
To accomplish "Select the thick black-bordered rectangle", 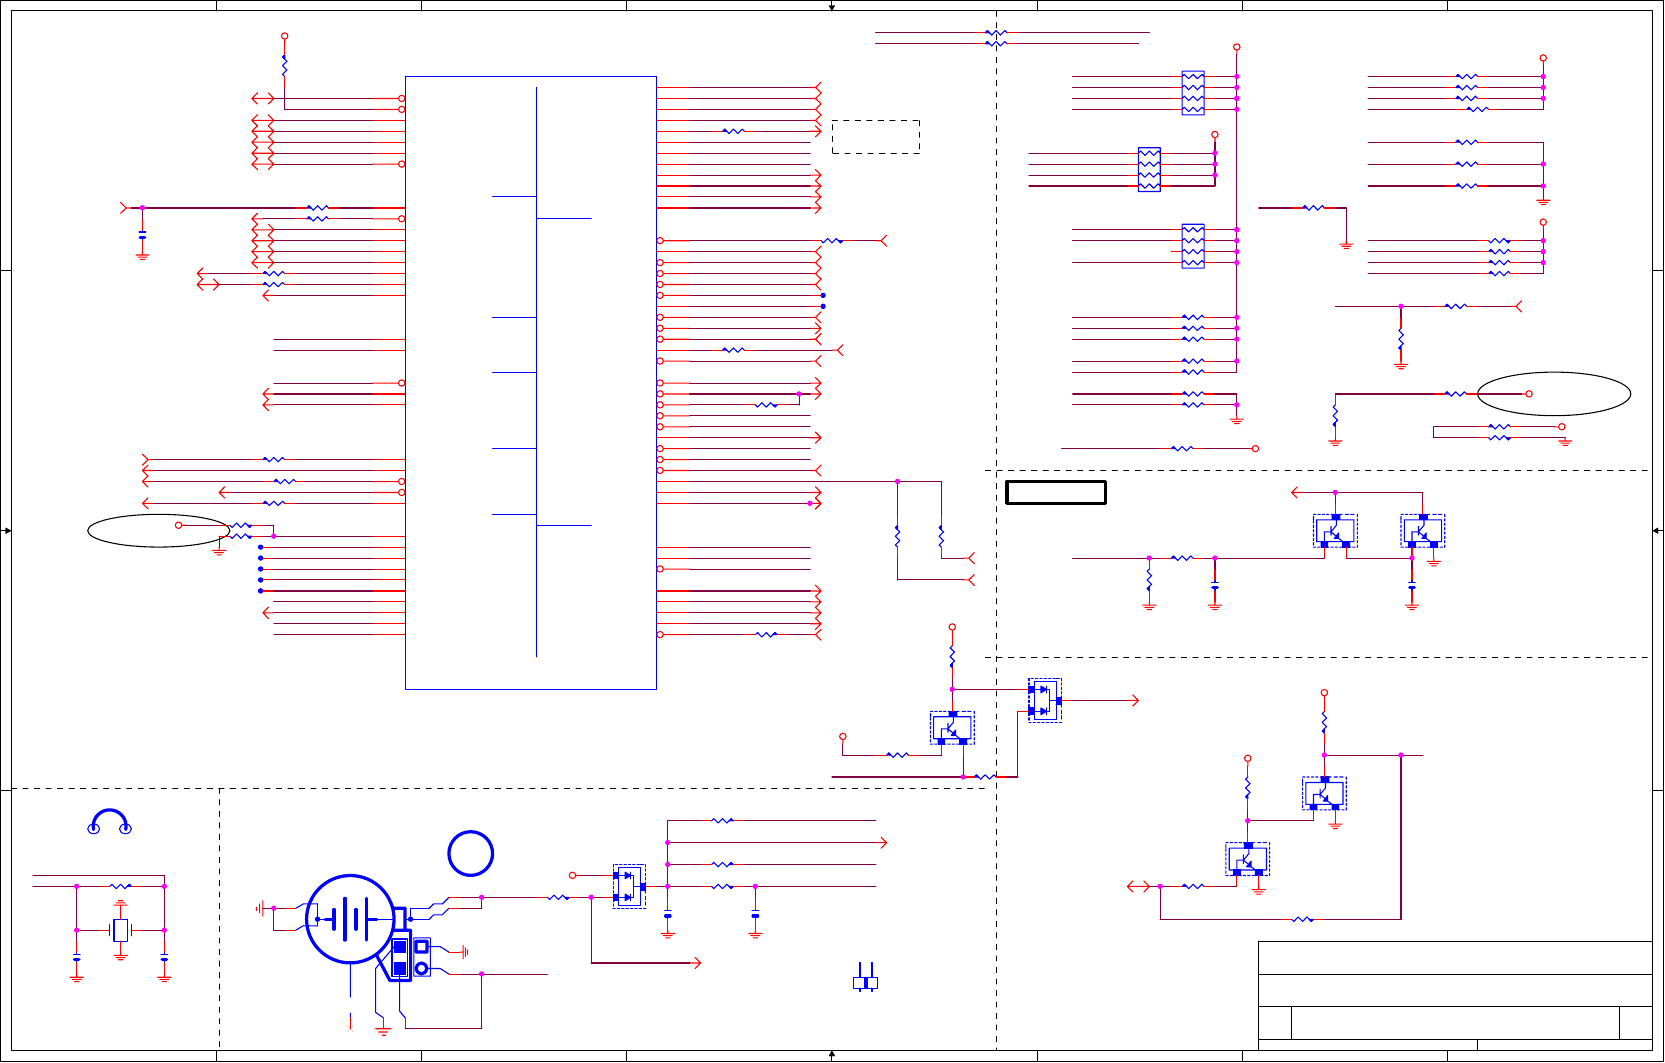I will (x=1056, y=492).
